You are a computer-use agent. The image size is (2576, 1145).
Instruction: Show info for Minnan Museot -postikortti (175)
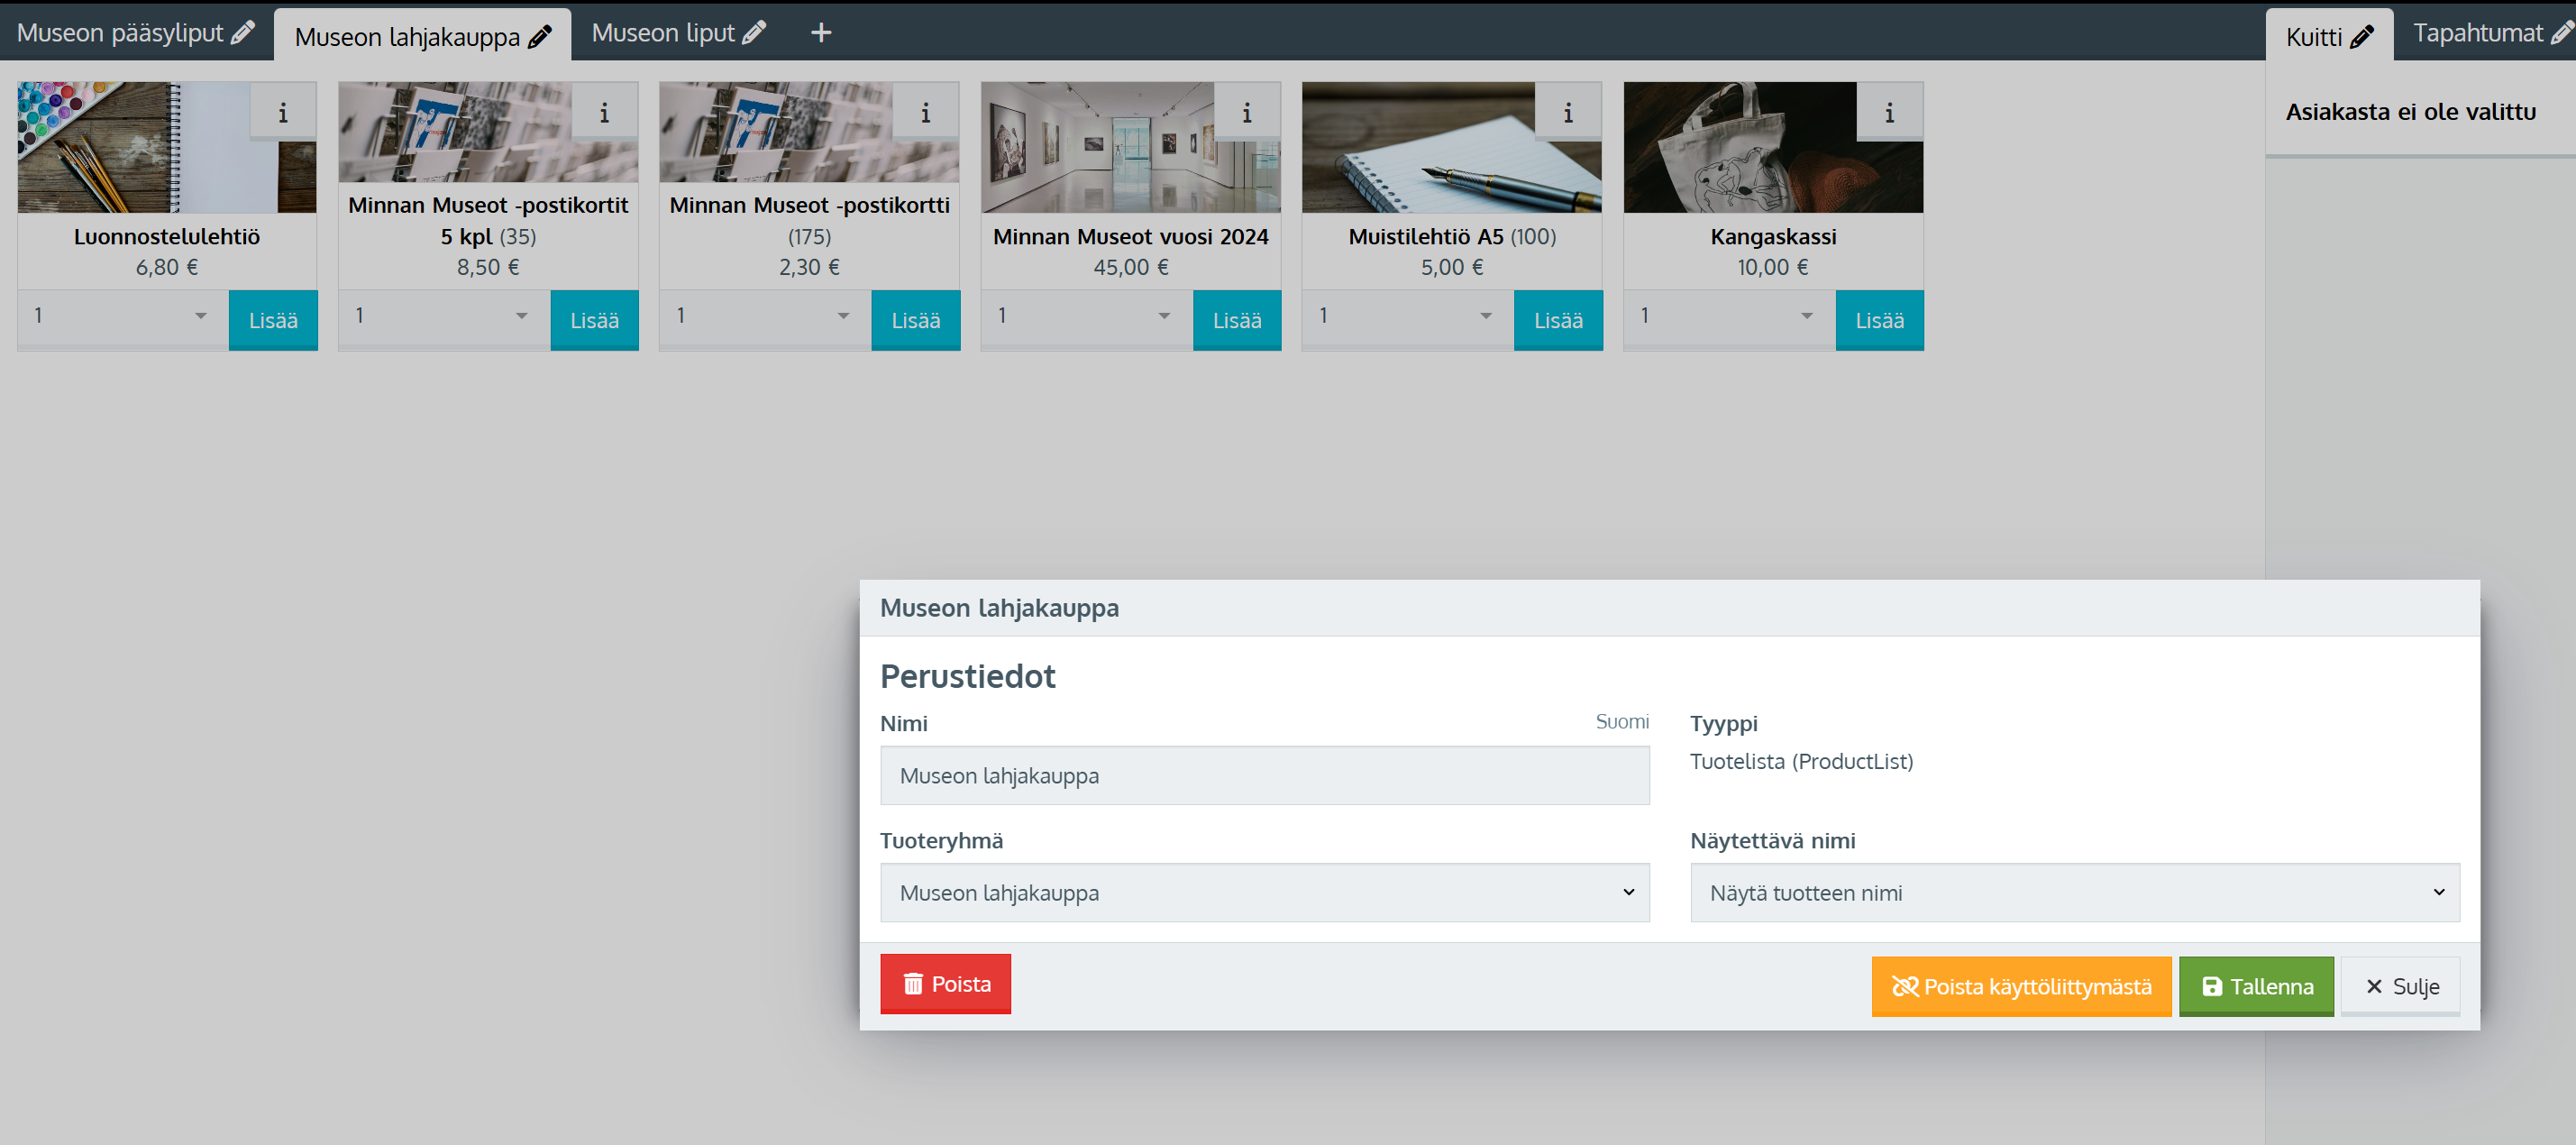coord(925,113)
